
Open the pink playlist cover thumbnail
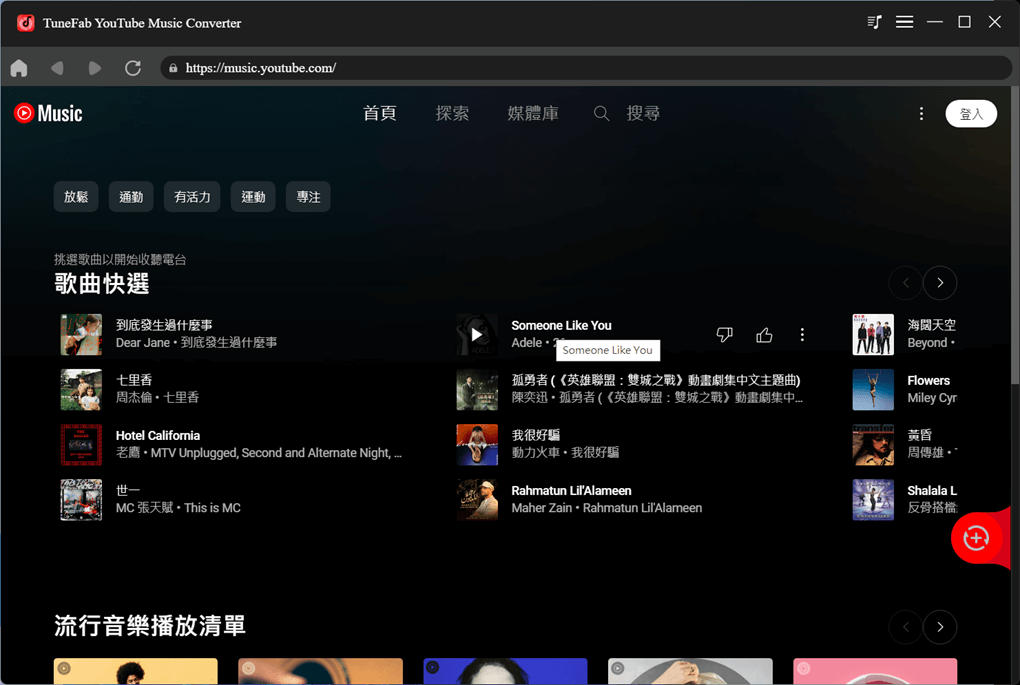tap(875, 671)
